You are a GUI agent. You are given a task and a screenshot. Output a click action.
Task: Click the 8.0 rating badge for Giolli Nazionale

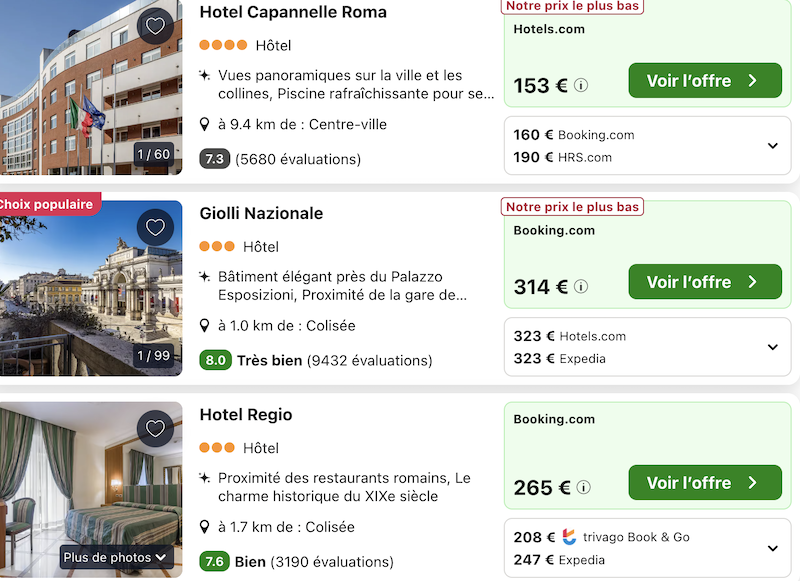[x=214, y=360]
